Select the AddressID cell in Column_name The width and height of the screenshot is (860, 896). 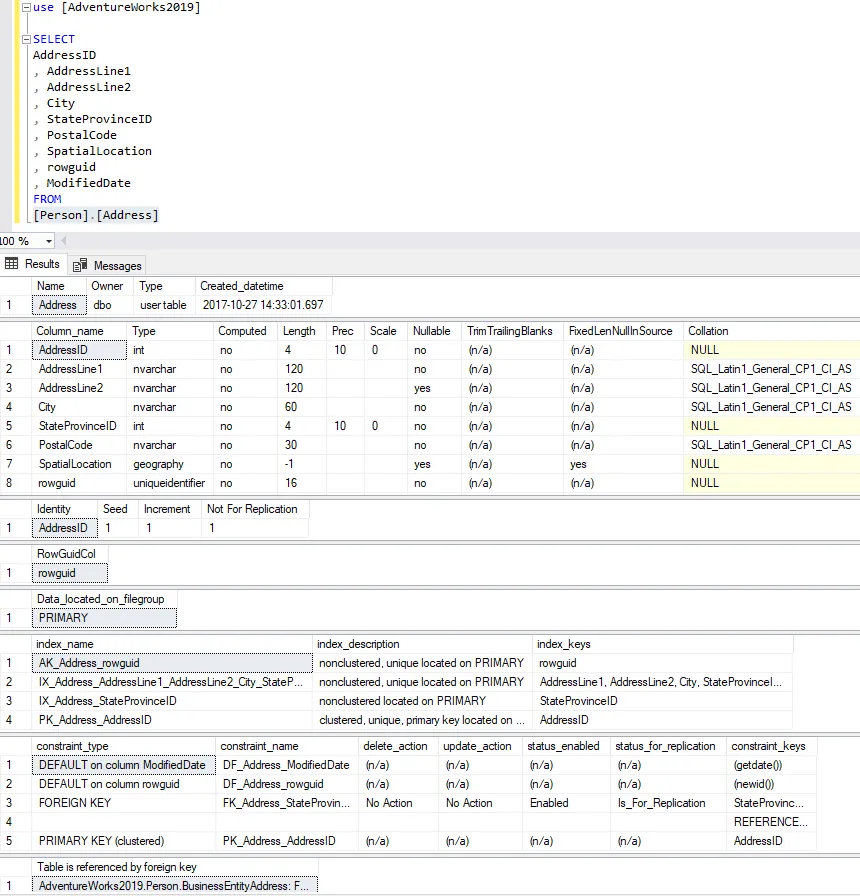[x=79, y=350]
